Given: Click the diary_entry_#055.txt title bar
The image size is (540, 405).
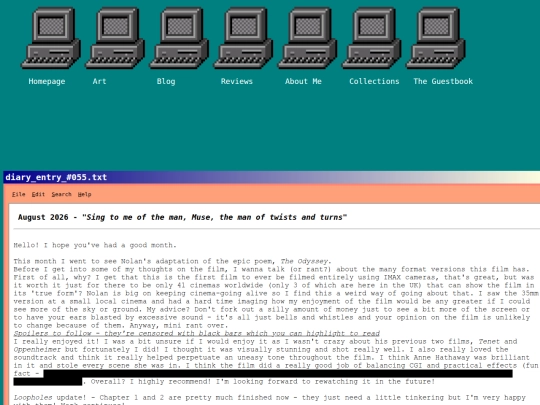Looking at the screenshot, I should [272, 177].
